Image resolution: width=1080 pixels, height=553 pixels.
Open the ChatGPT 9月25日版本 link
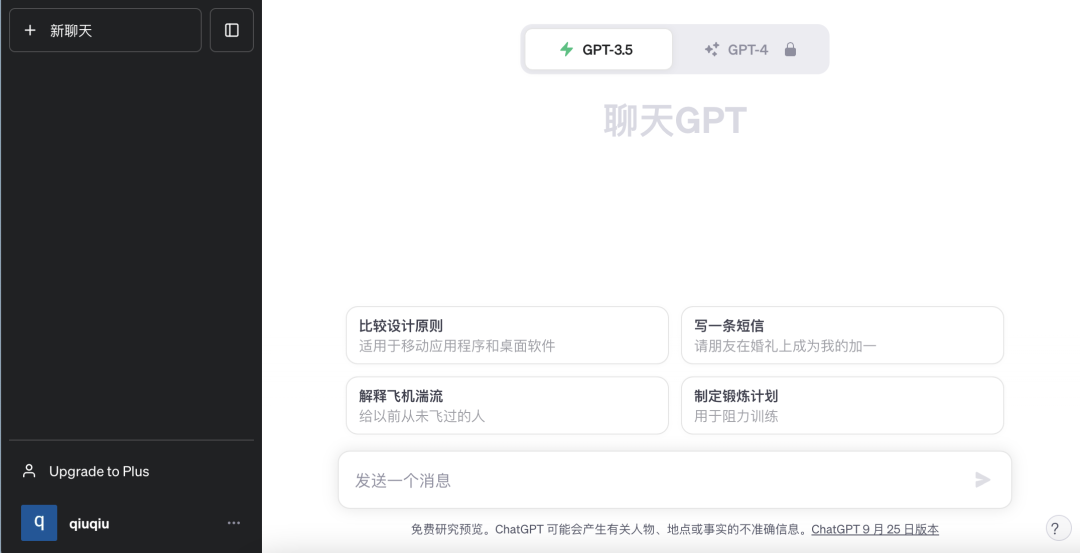click(875, 529)
